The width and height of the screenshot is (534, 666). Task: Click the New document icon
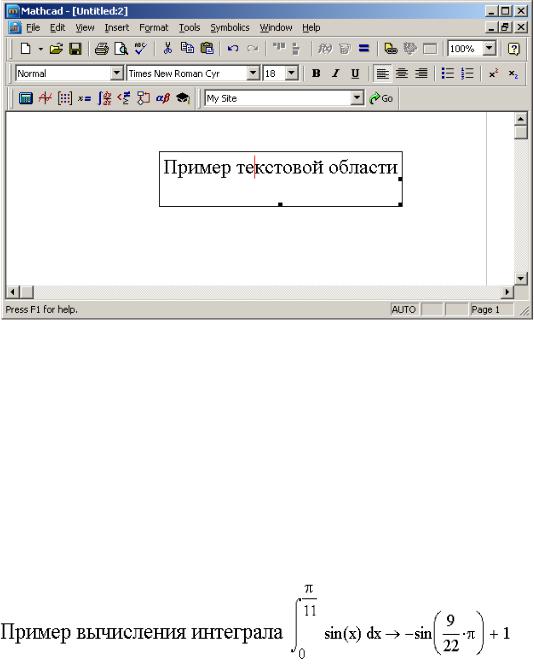tap(25, 49)
